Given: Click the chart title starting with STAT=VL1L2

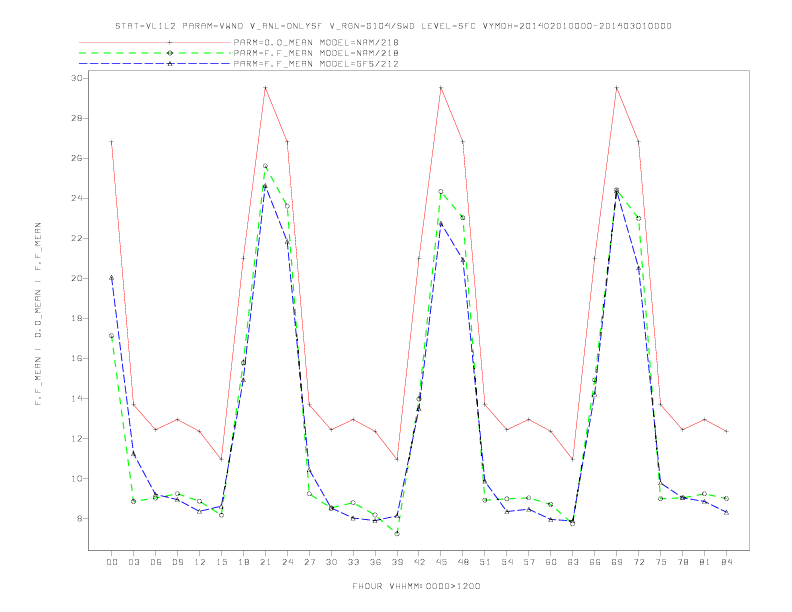Looking at the screenshot, I should (393, 26).
